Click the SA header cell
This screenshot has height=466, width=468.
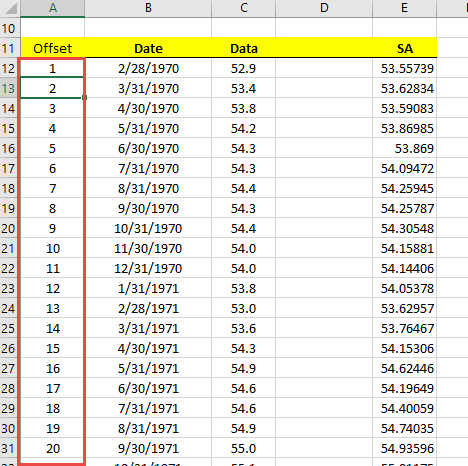404,48
